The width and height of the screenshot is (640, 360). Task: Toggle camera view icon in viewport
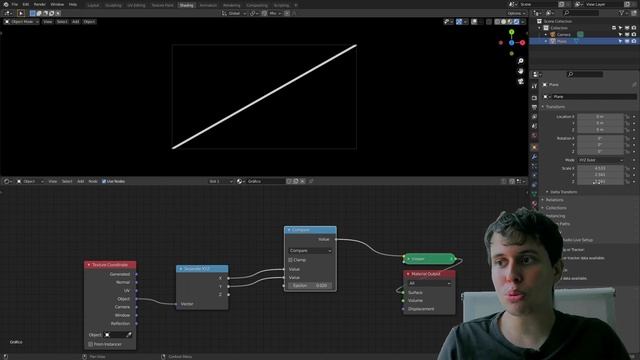coord(521,81)
